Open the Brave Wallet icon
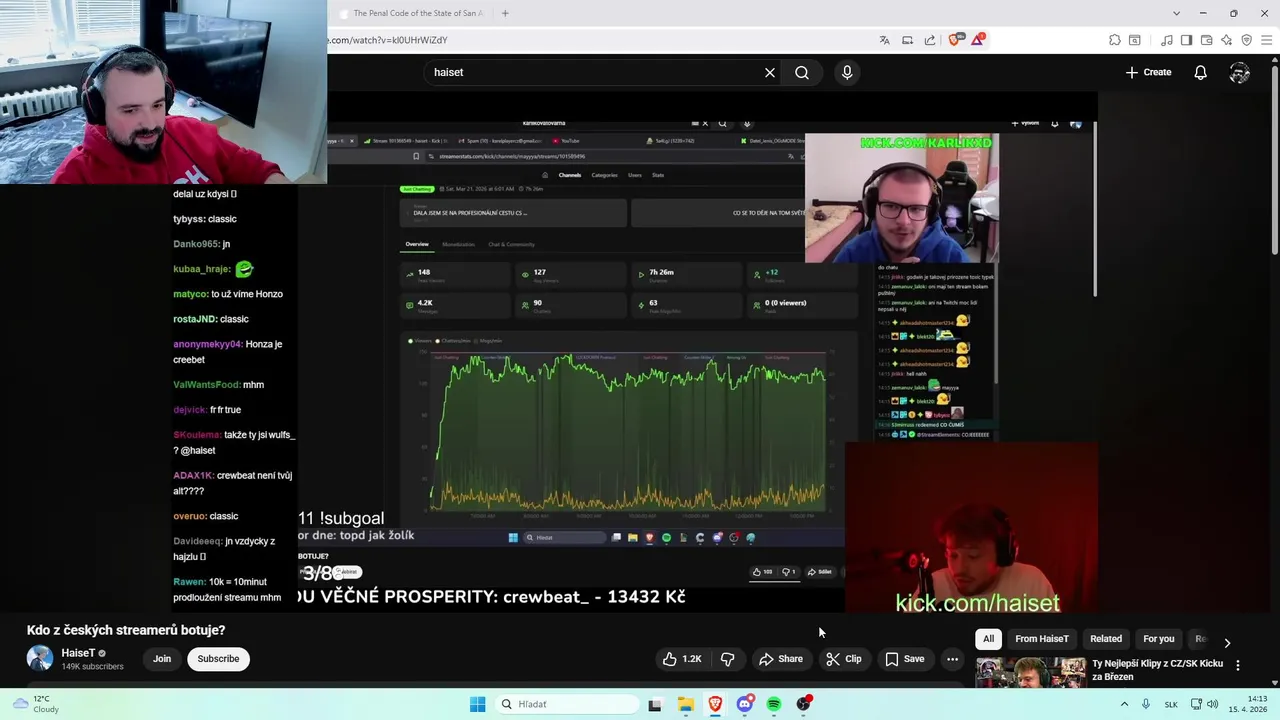 (x=1206, y=40)
